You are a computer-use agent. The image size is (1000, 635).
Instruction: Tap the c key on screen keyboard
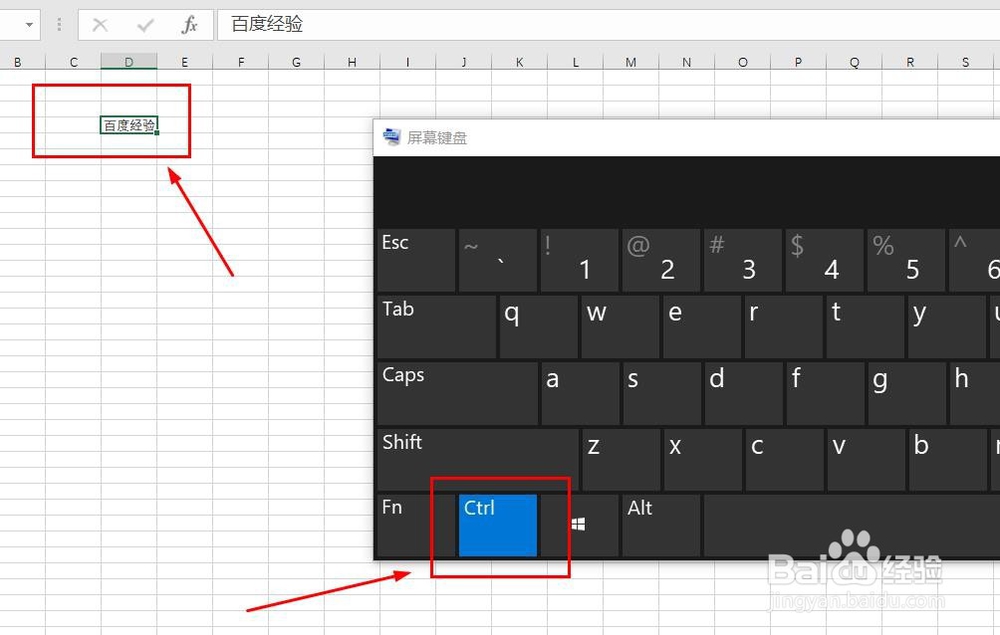tap(784, 460)
